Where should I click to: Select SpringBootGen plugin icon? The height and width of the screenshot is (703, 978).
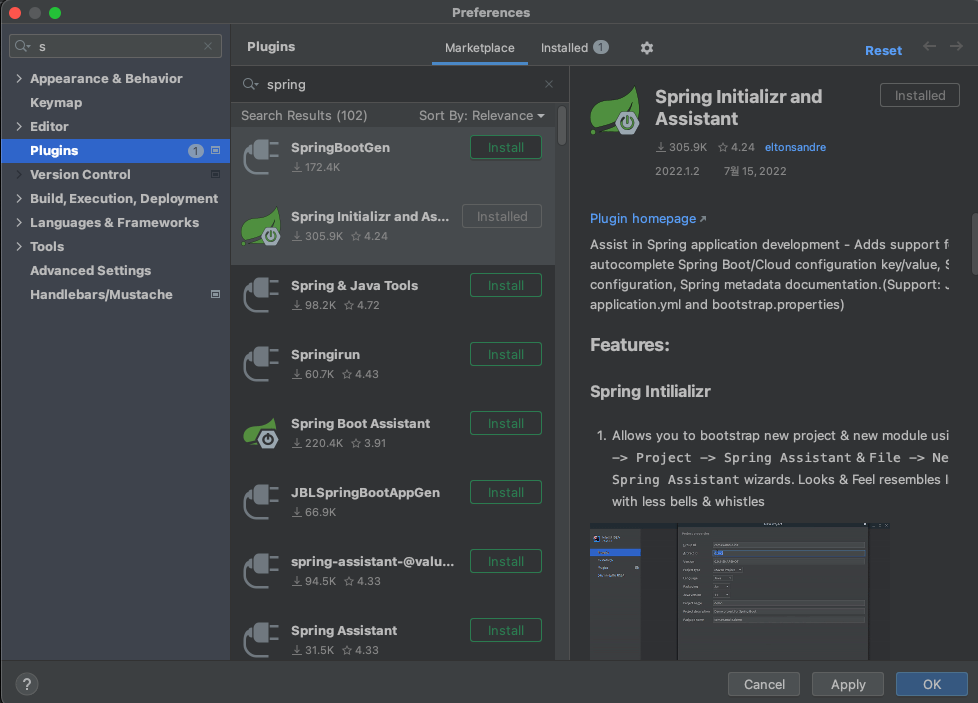coord(261,157)
